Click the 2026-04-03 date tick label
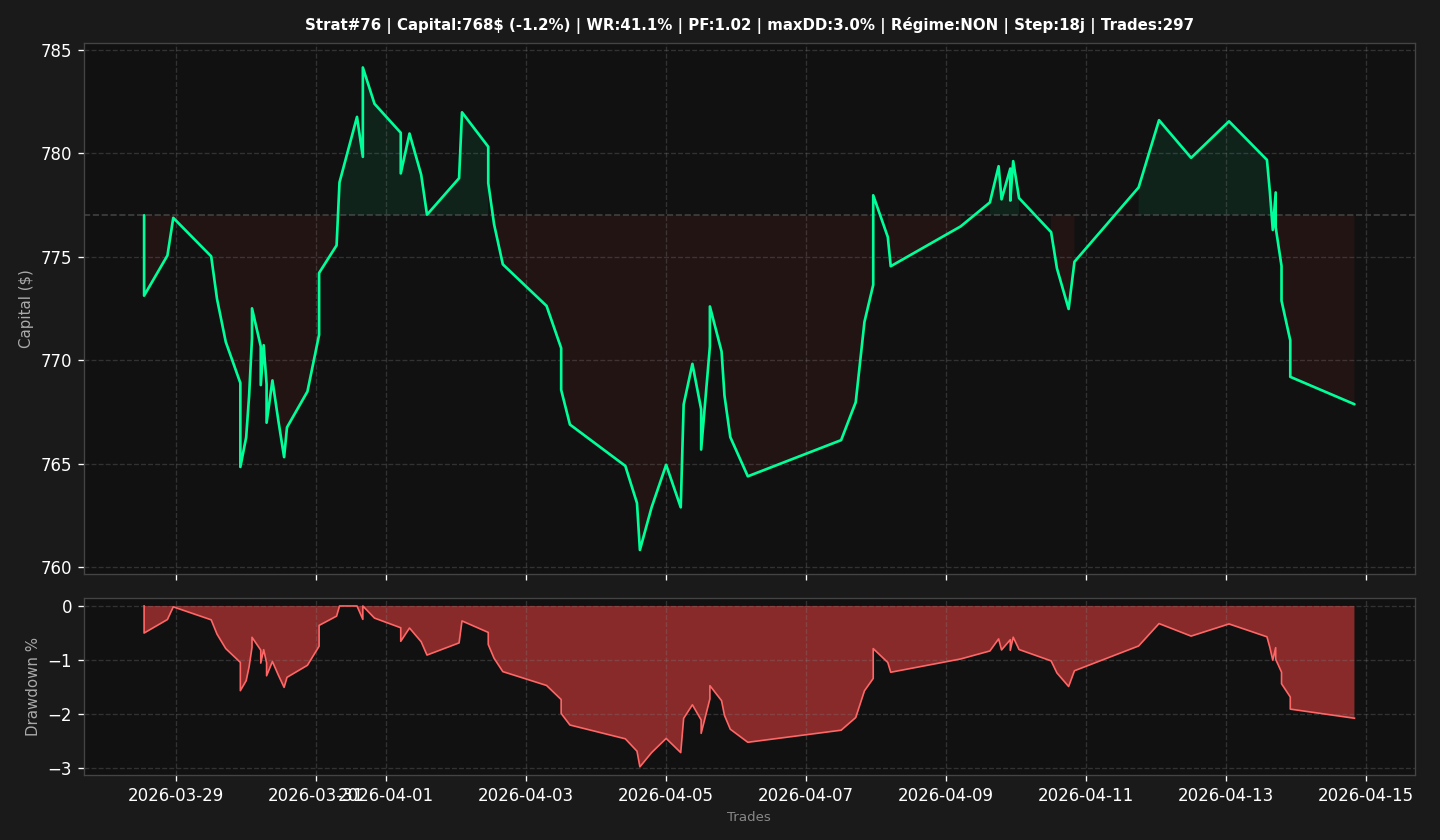This screenshot has height=840, width=1440. (526, 795)
